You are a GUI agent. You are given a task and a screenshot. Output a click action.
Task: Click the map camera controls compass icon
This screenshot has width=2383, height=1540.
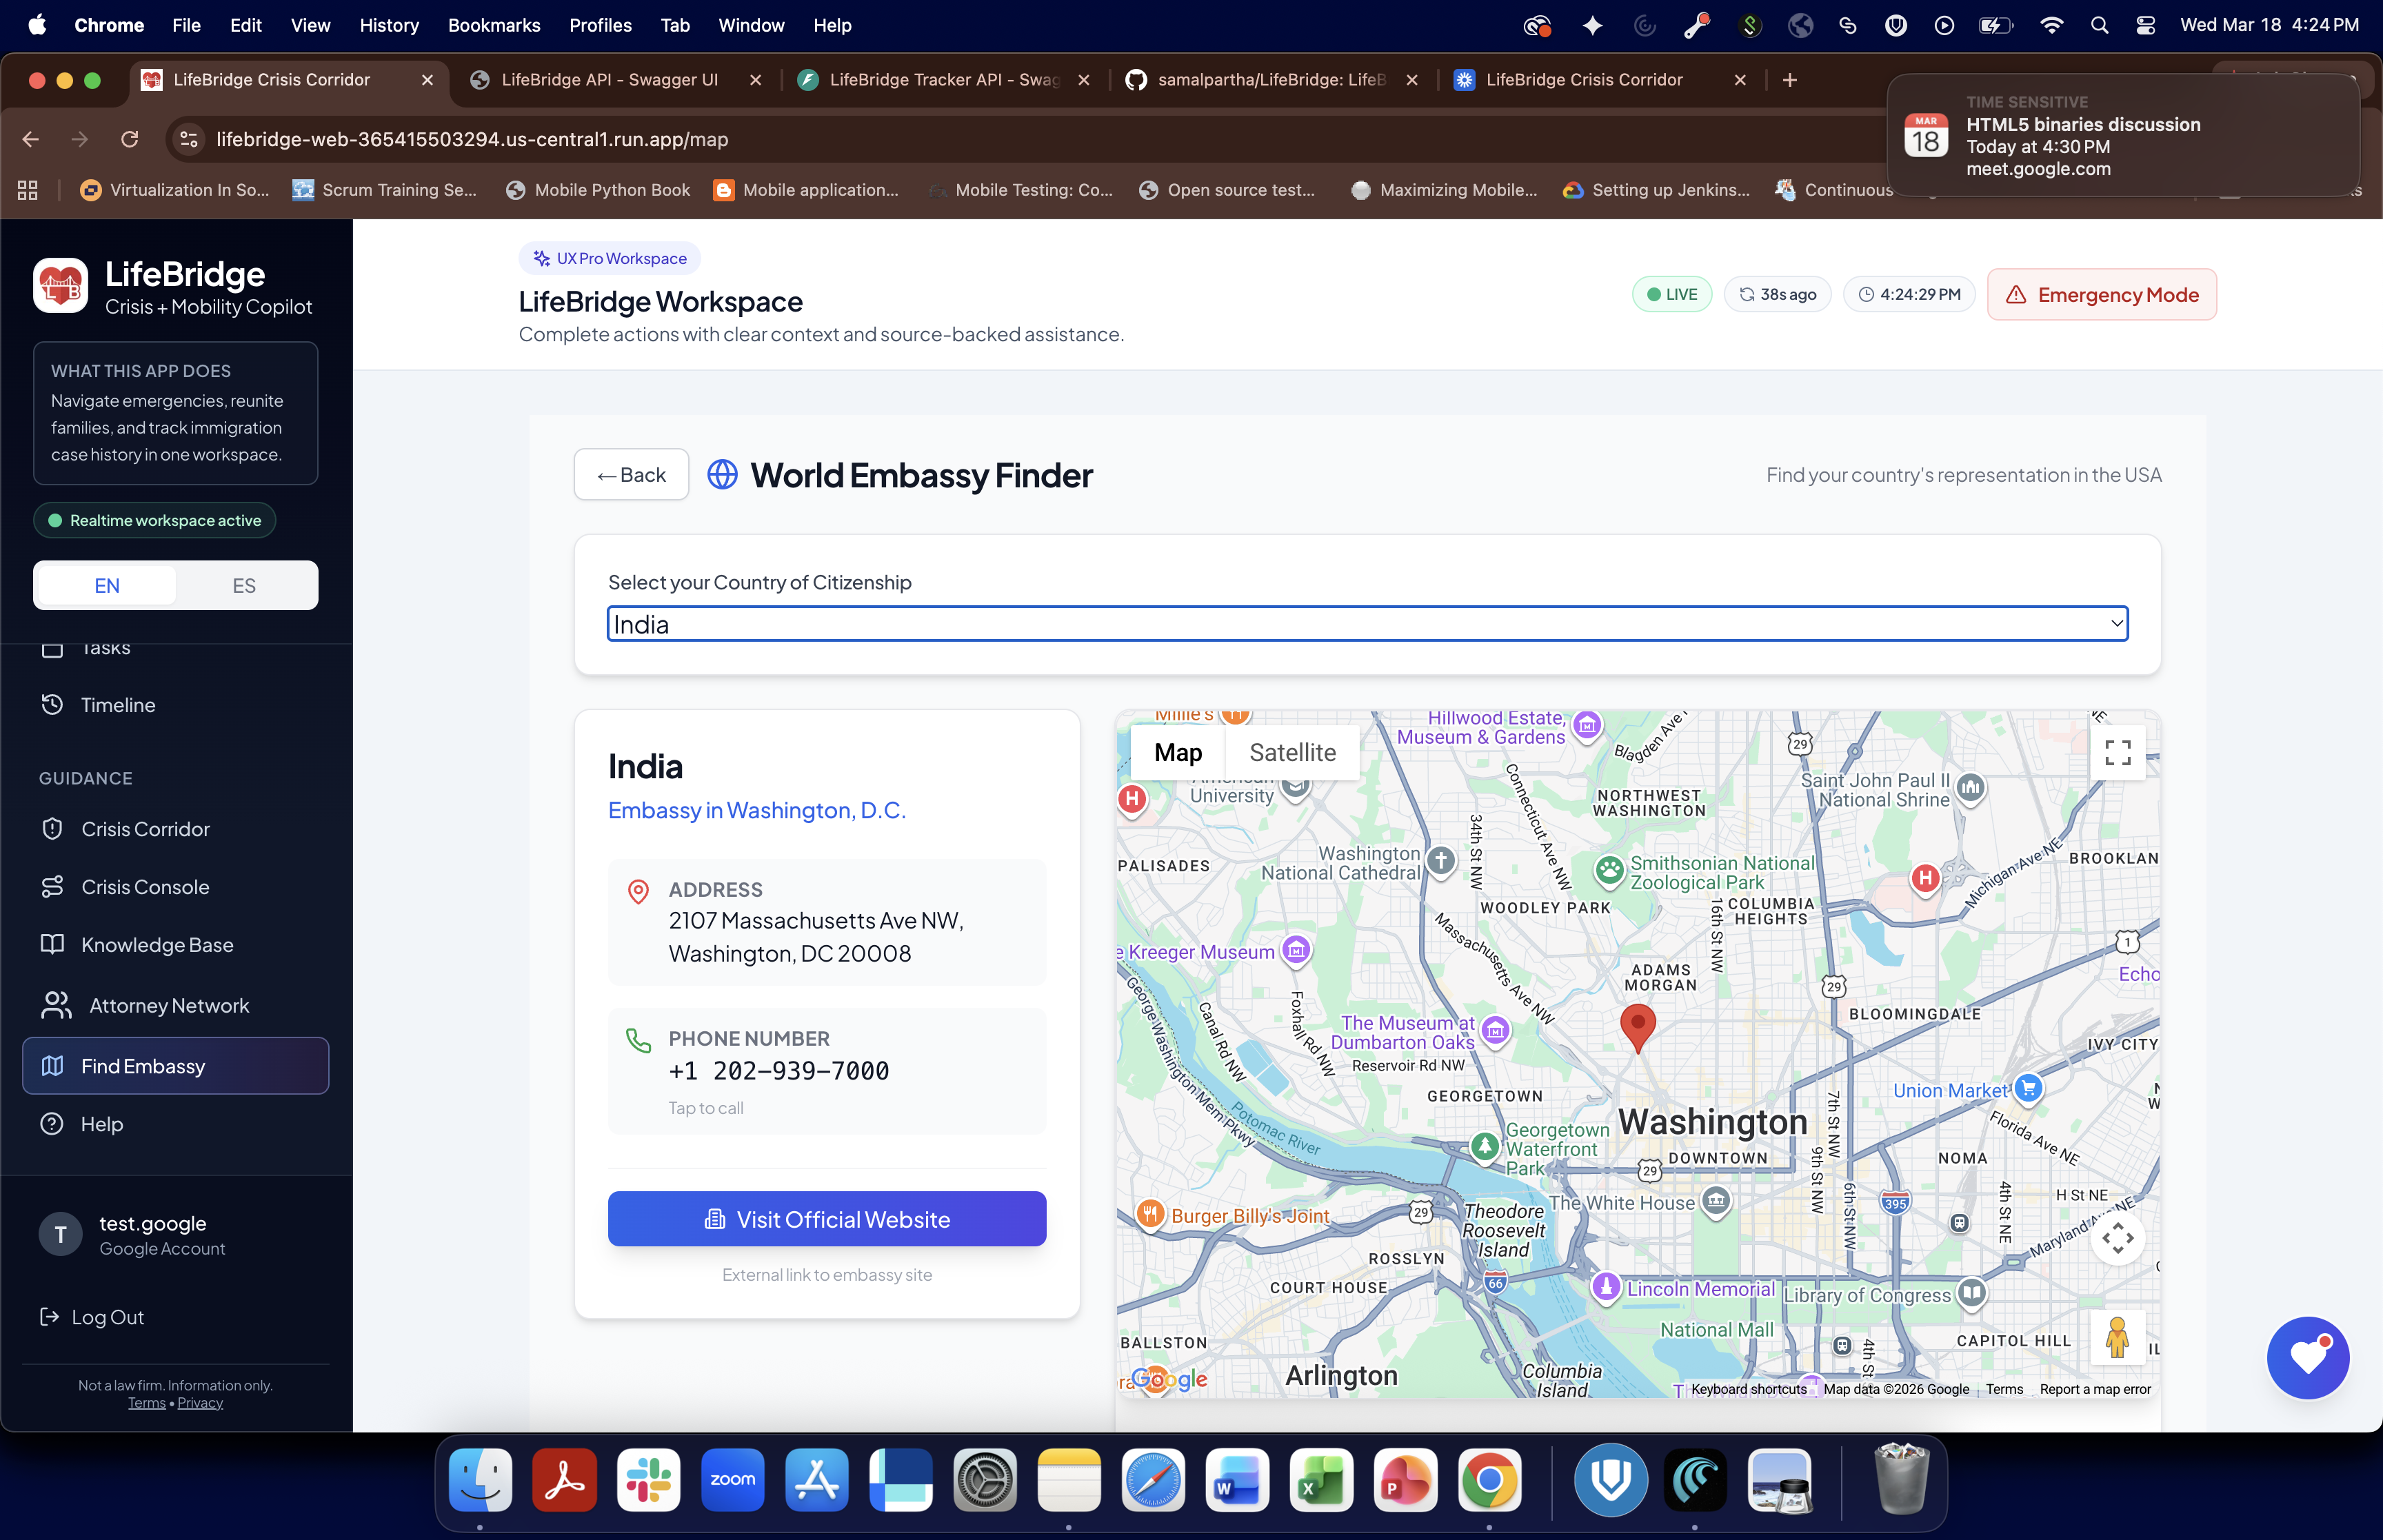2117,1238
